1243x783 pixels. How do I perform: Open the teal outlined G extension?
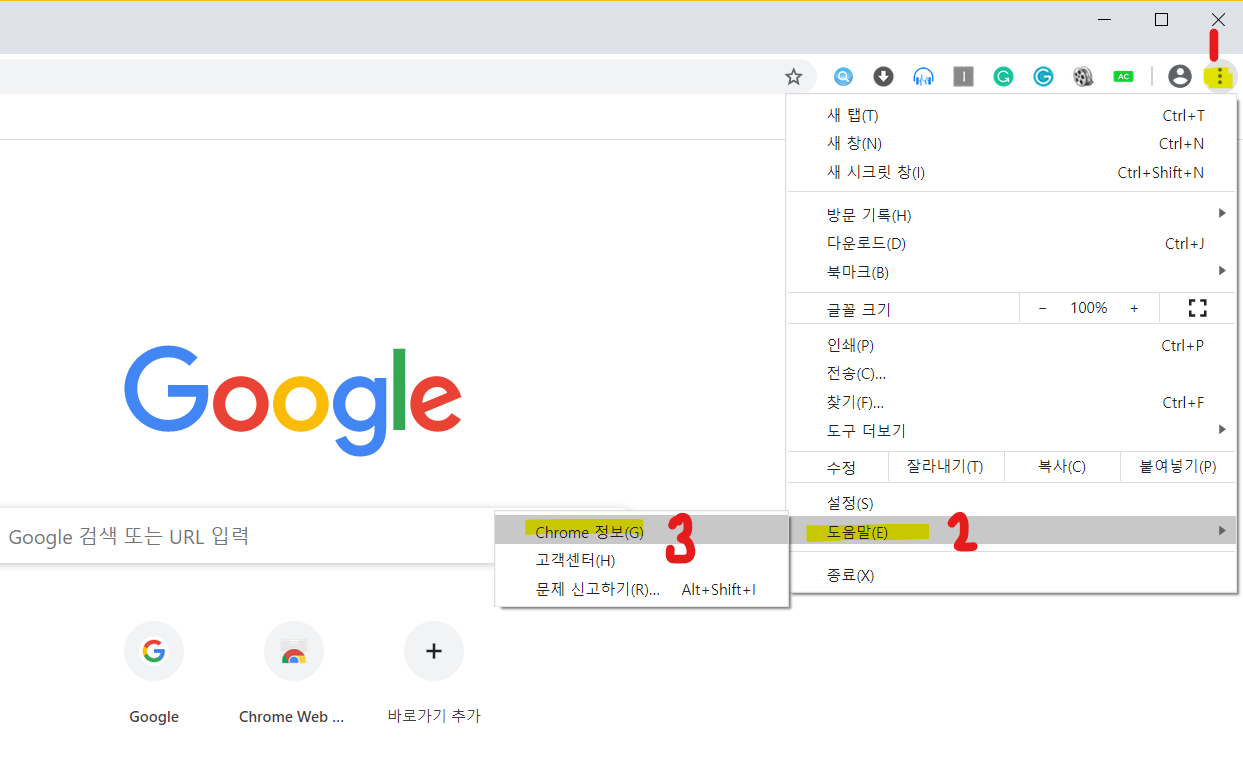click(1043, 76)
